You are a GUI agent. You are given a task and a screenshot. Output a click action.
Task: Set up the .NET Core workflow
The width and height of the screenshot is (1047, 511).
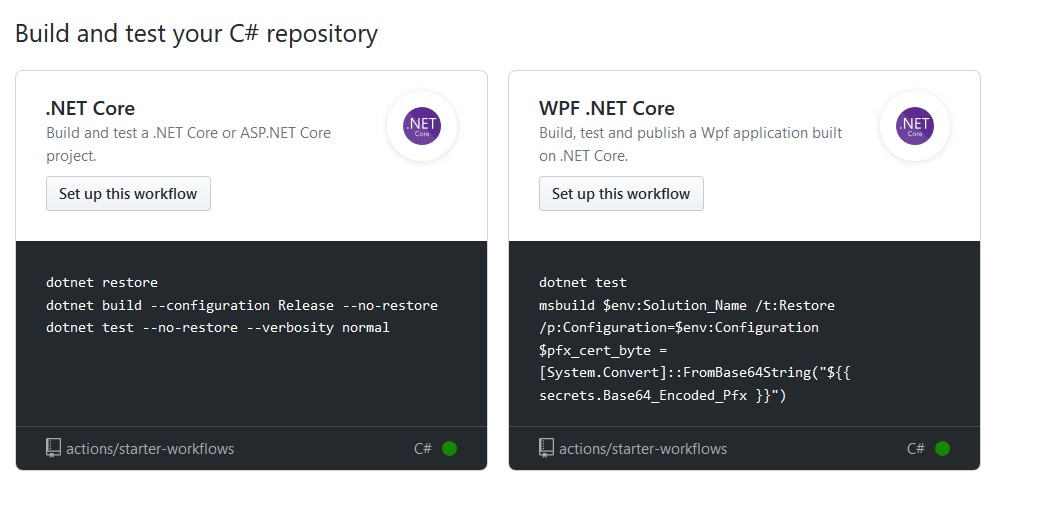(128, 194)
